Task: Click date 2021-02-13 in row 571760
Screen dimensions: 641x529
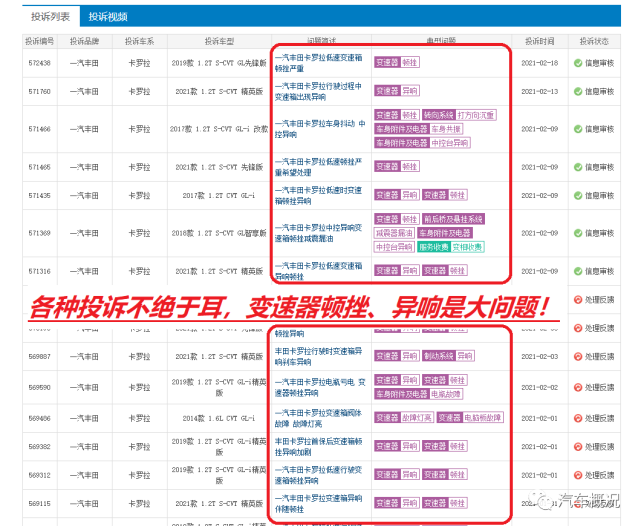Action: point(540,92)
